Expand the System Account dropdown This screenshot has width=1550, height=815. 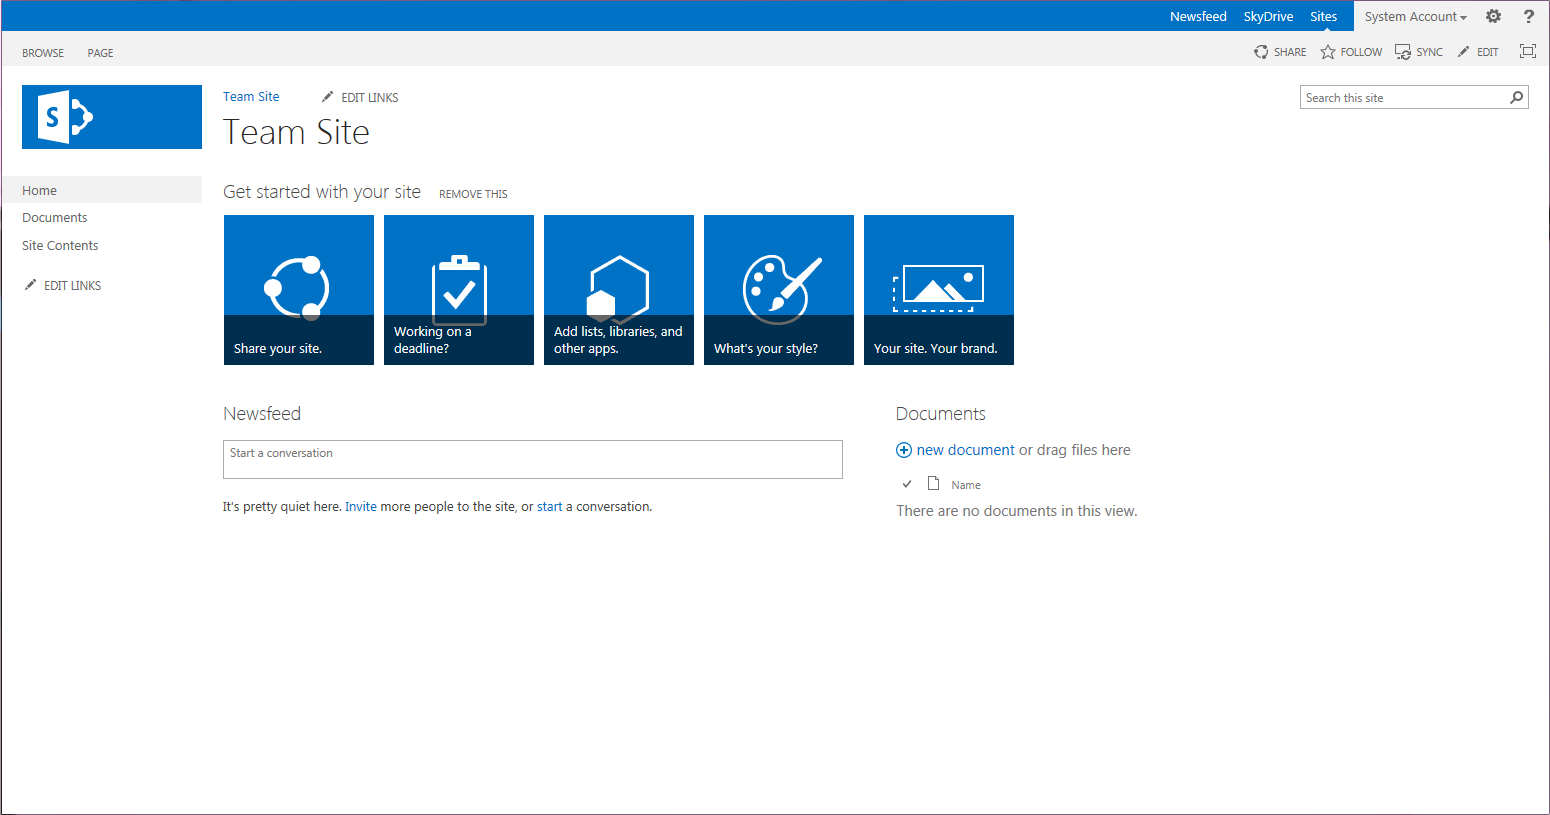(1415, 16)
